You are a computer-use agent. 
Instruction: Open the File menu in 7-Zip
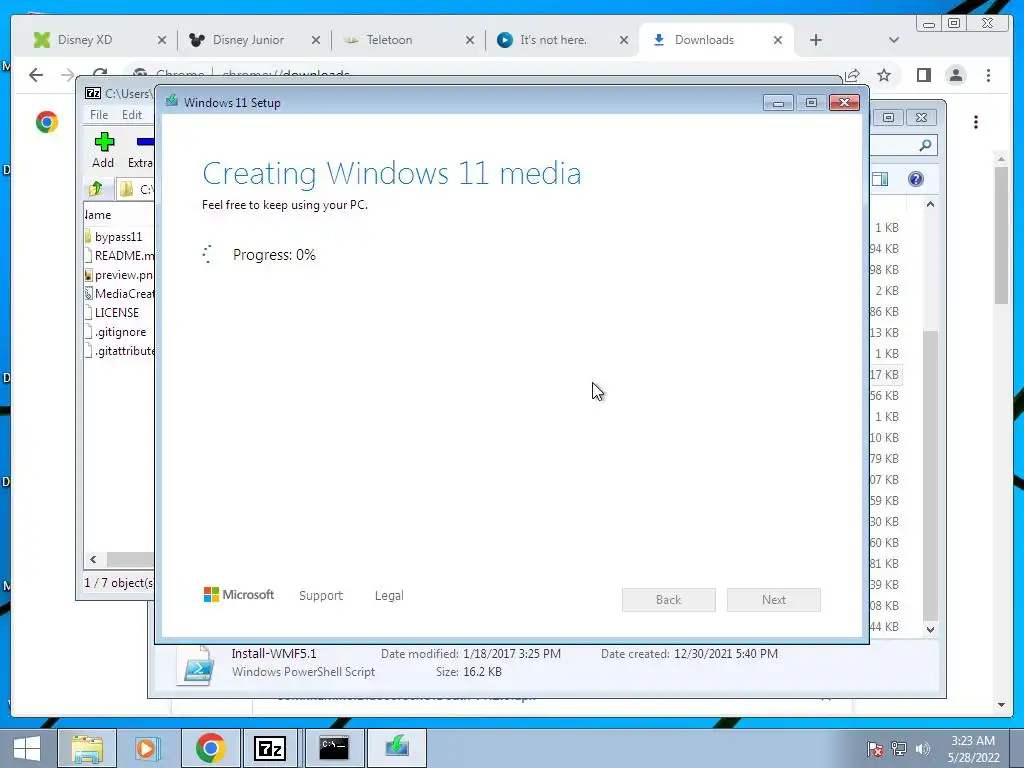(99, 114)
